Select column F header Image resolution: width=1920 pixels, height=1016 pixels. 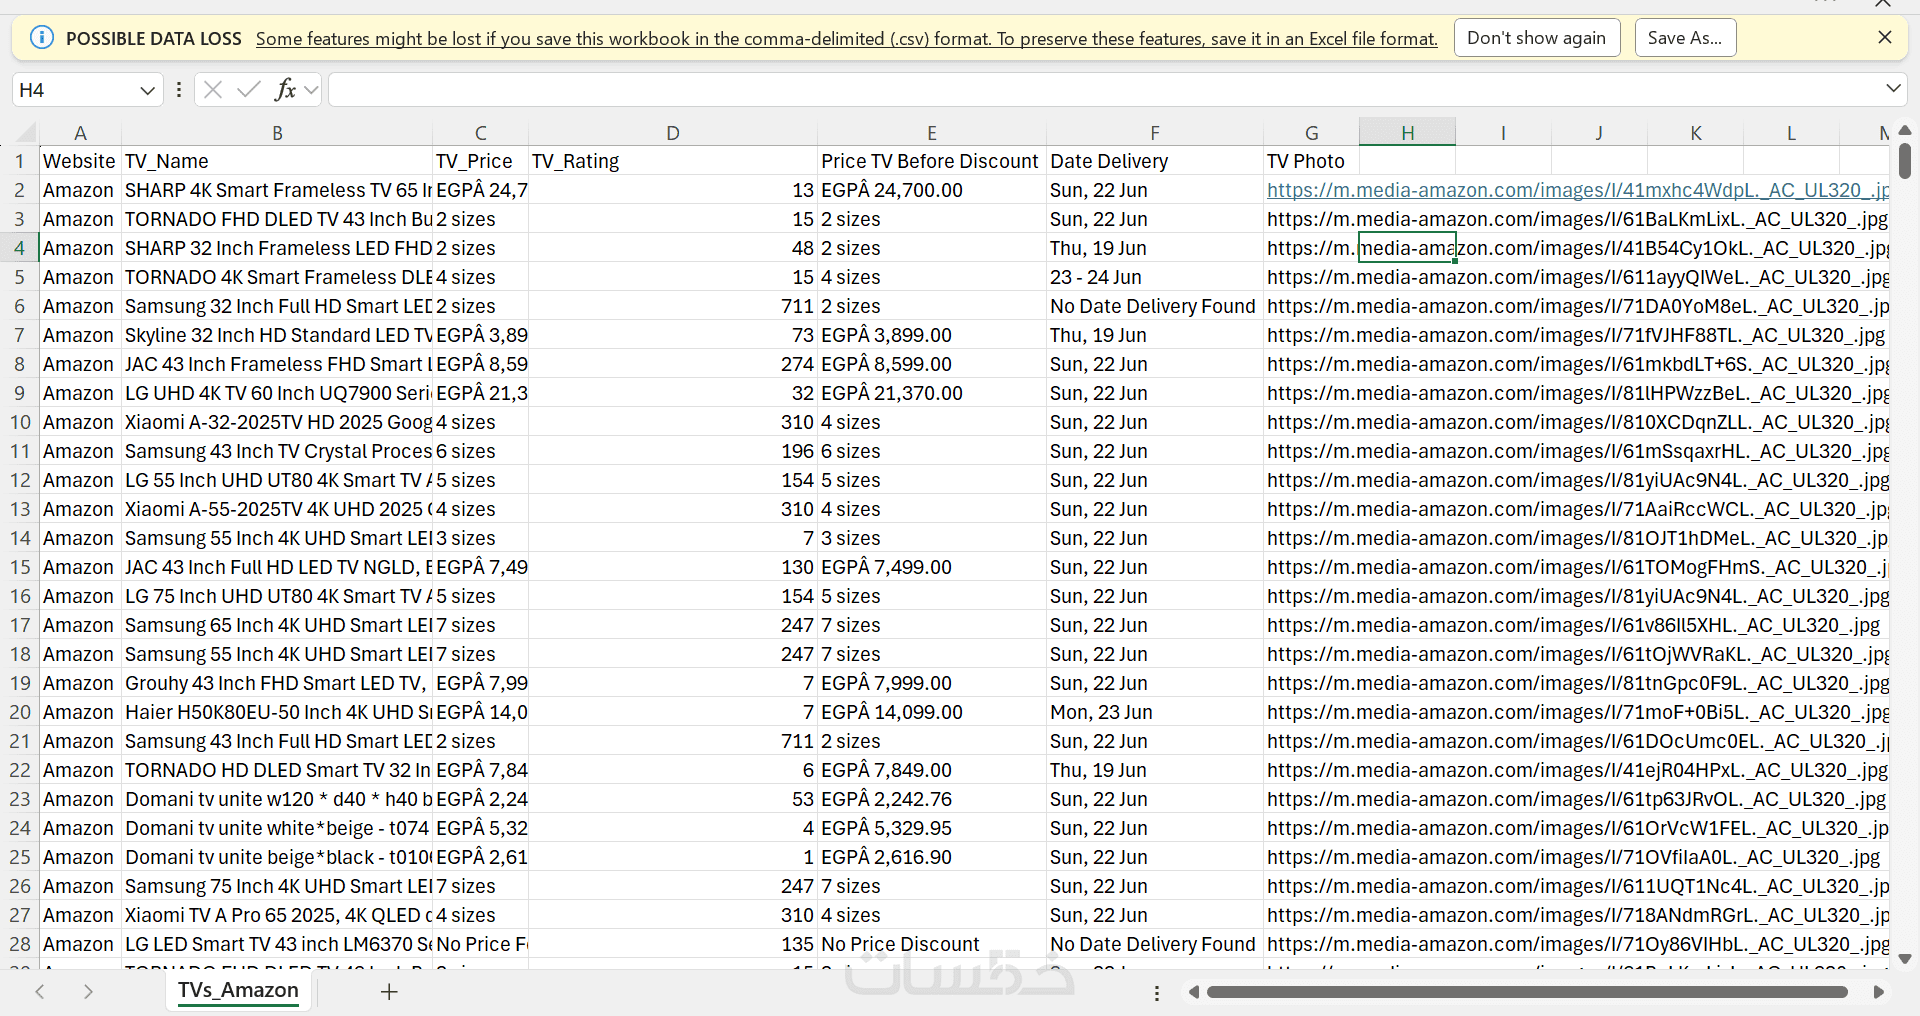[1155, 133]
